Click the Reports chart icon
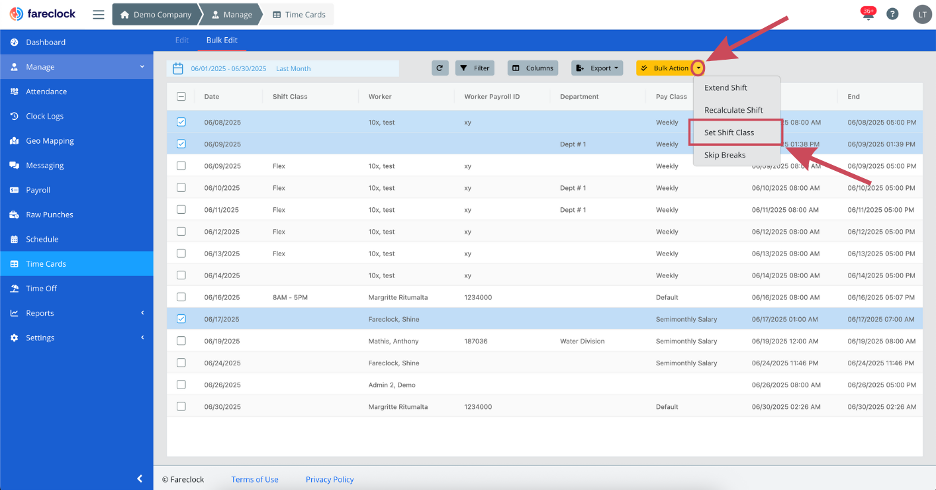The height and width of the screenshot is (490, 936). click(14, 313)
